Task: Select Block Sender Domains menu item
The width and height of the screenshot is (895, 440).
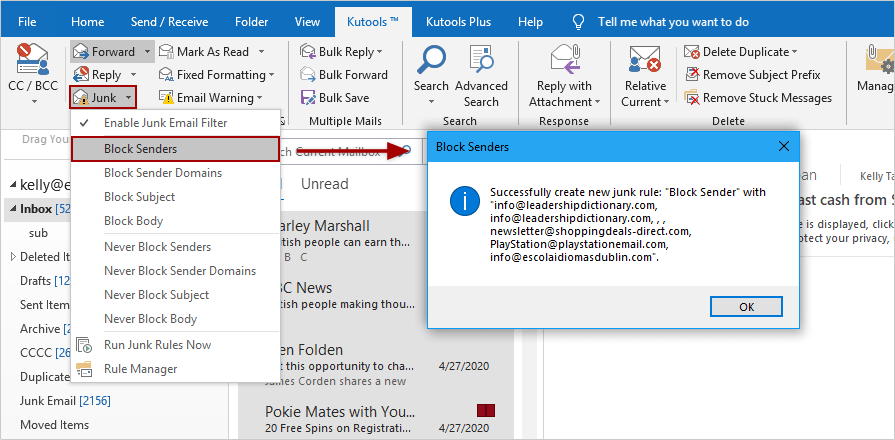Action: 175,173
